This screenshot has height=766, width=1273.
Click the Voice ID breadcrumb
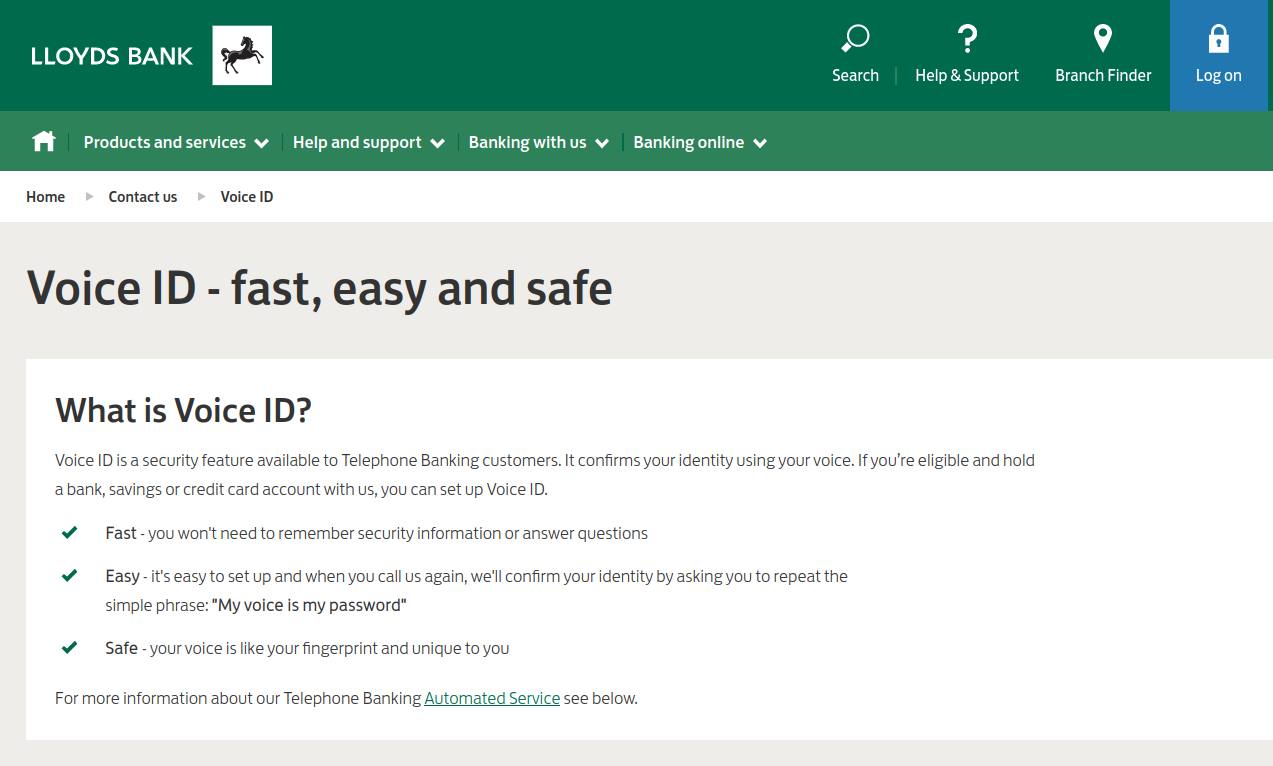coord(247,197)
